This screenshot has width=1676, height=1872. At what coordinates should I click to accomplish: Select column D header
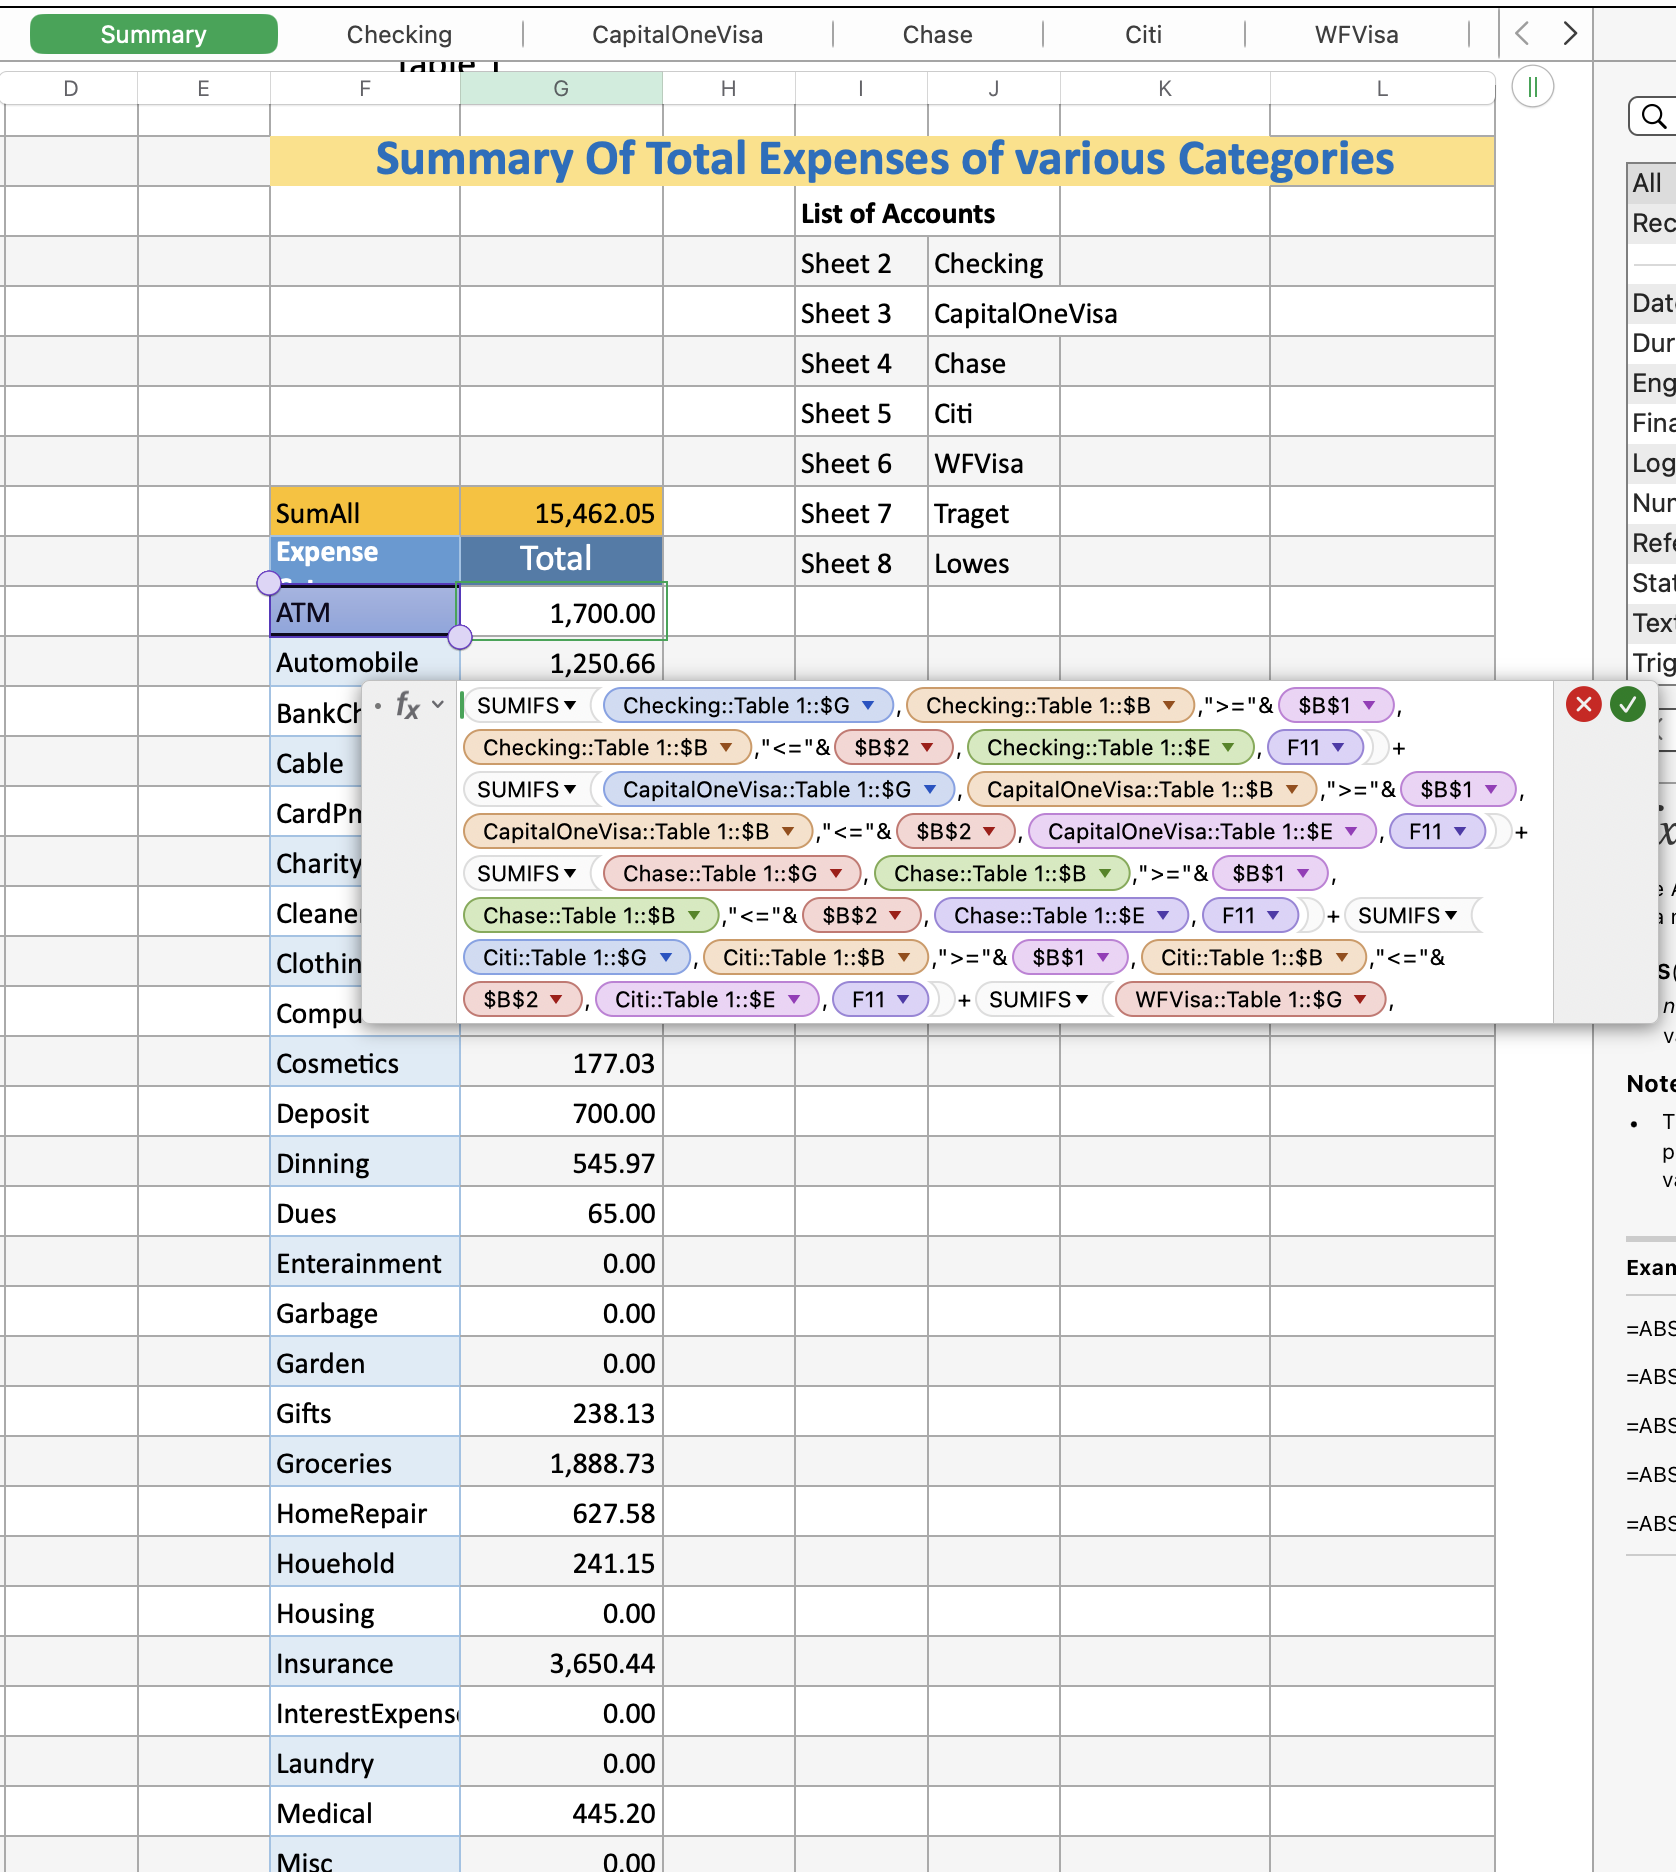point(70,88)
